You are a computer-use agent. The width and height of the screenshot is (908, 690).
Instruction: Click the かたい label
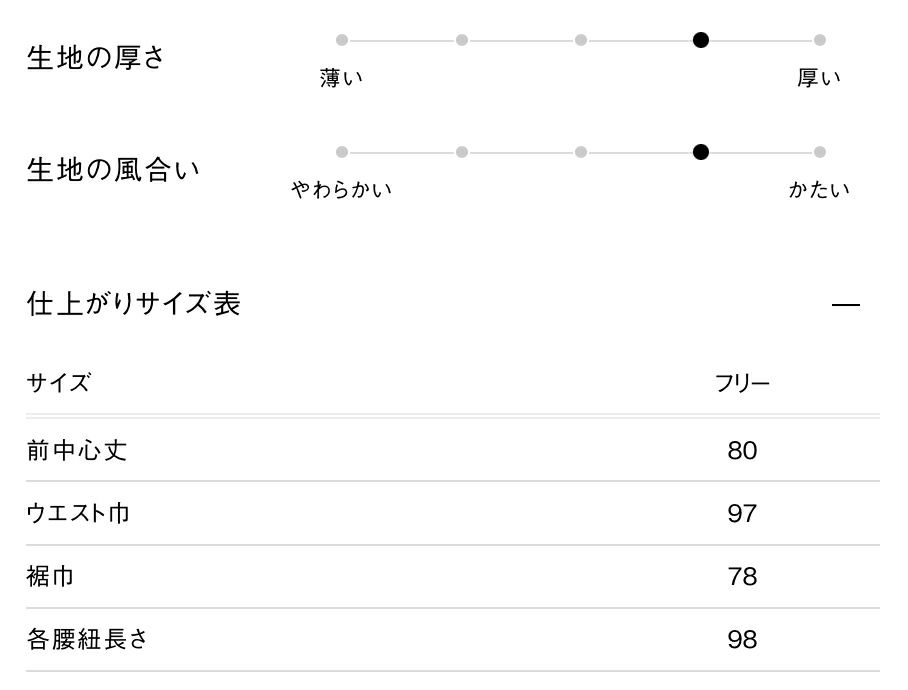819,190
